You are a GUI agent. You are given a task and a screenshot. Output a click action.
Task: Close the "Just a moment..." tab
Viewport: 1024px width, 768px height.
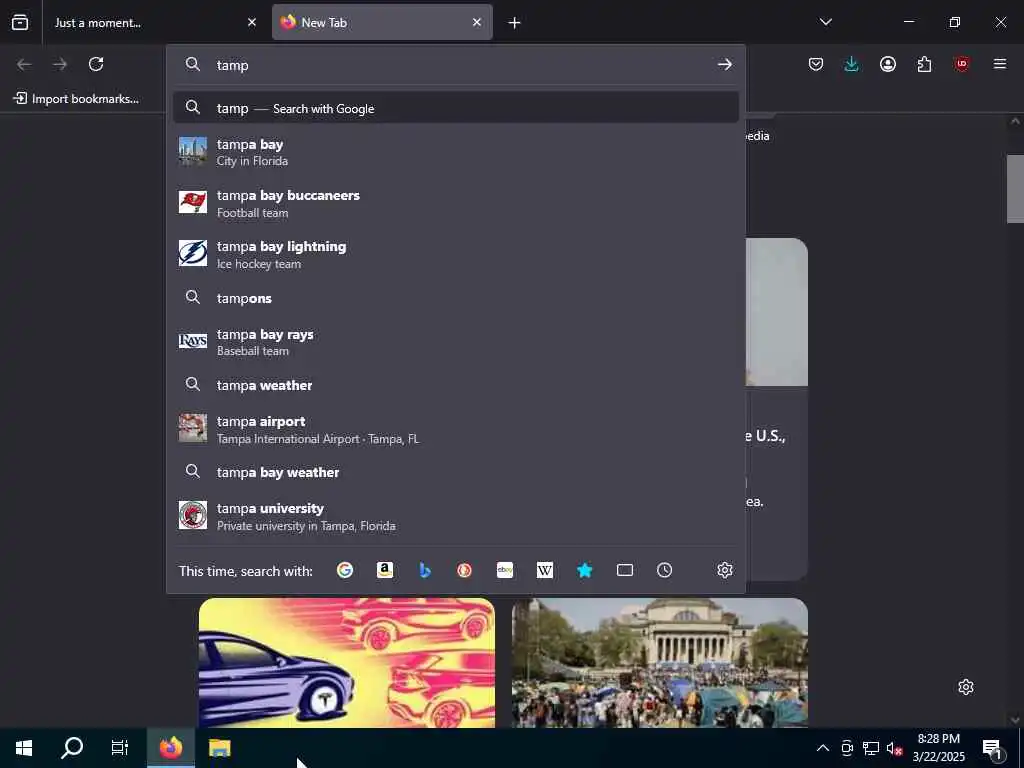[x=252, y=22]
